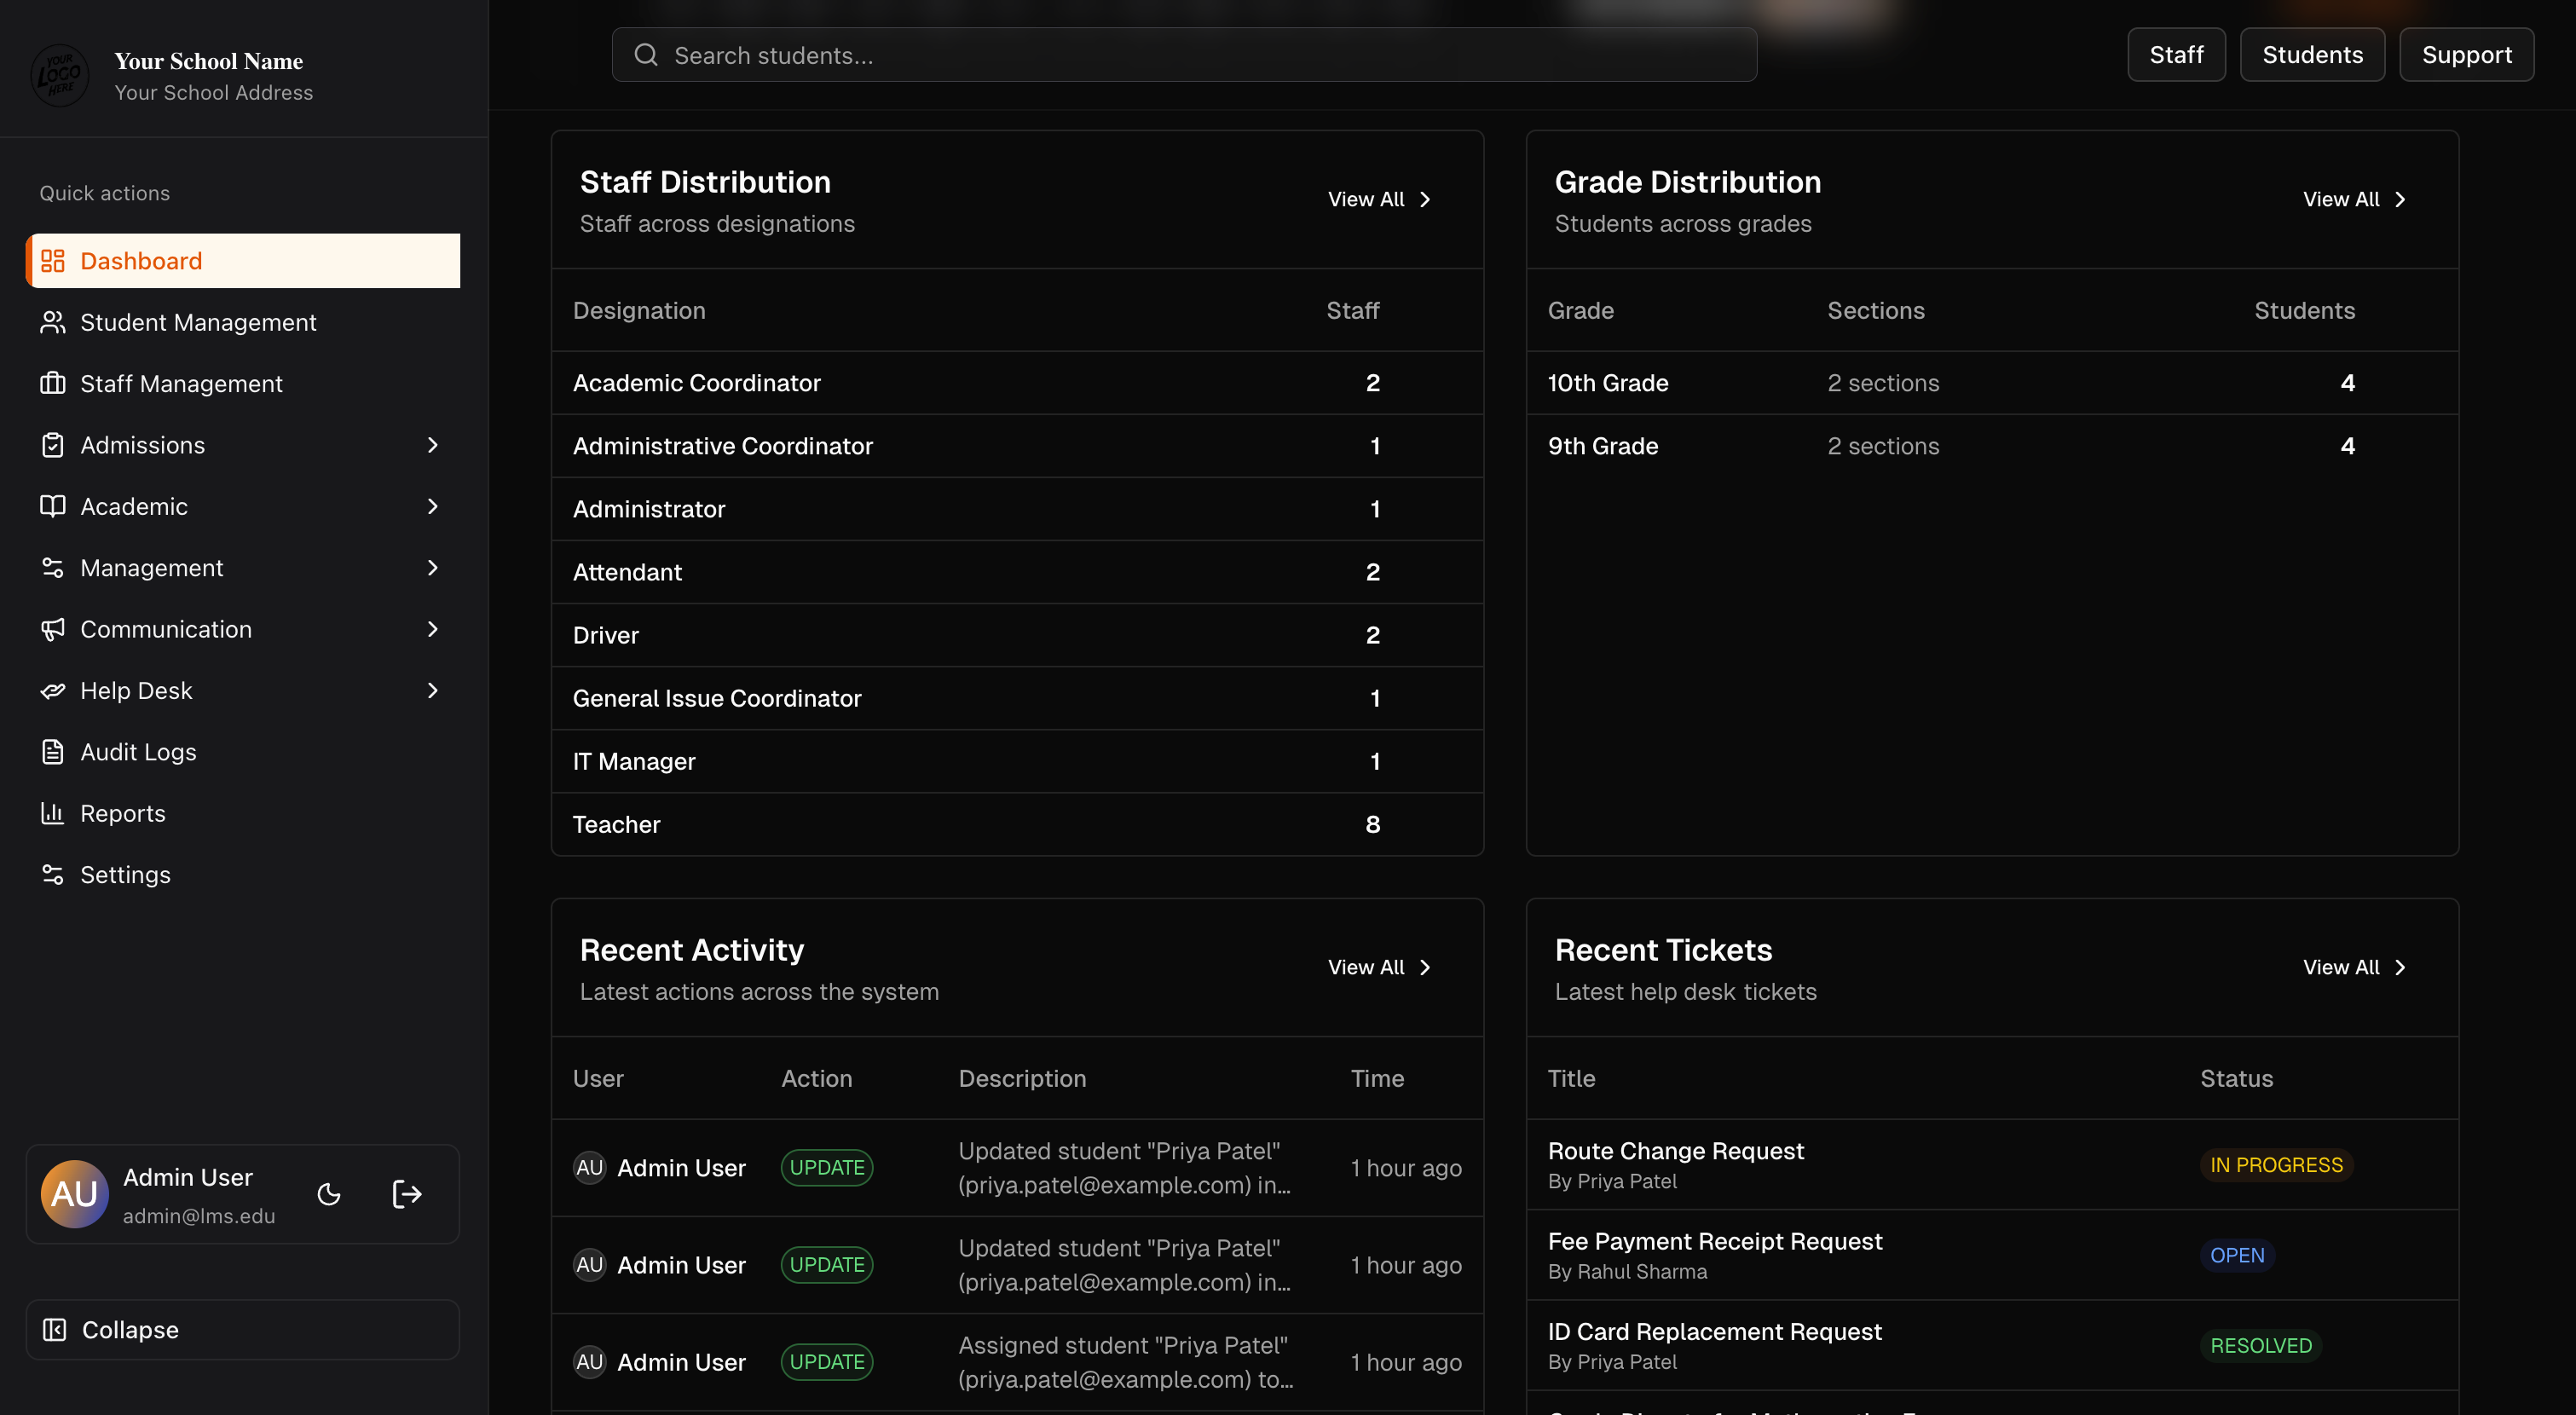Expand the Help Desk submenu chevron

[x=432, y=690]
